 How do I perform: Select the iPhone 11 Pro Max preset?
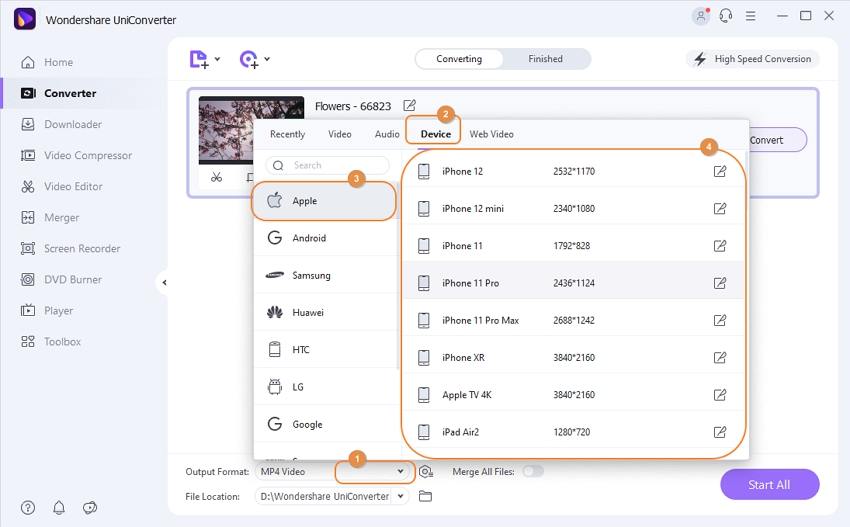(x=573, y=320)
